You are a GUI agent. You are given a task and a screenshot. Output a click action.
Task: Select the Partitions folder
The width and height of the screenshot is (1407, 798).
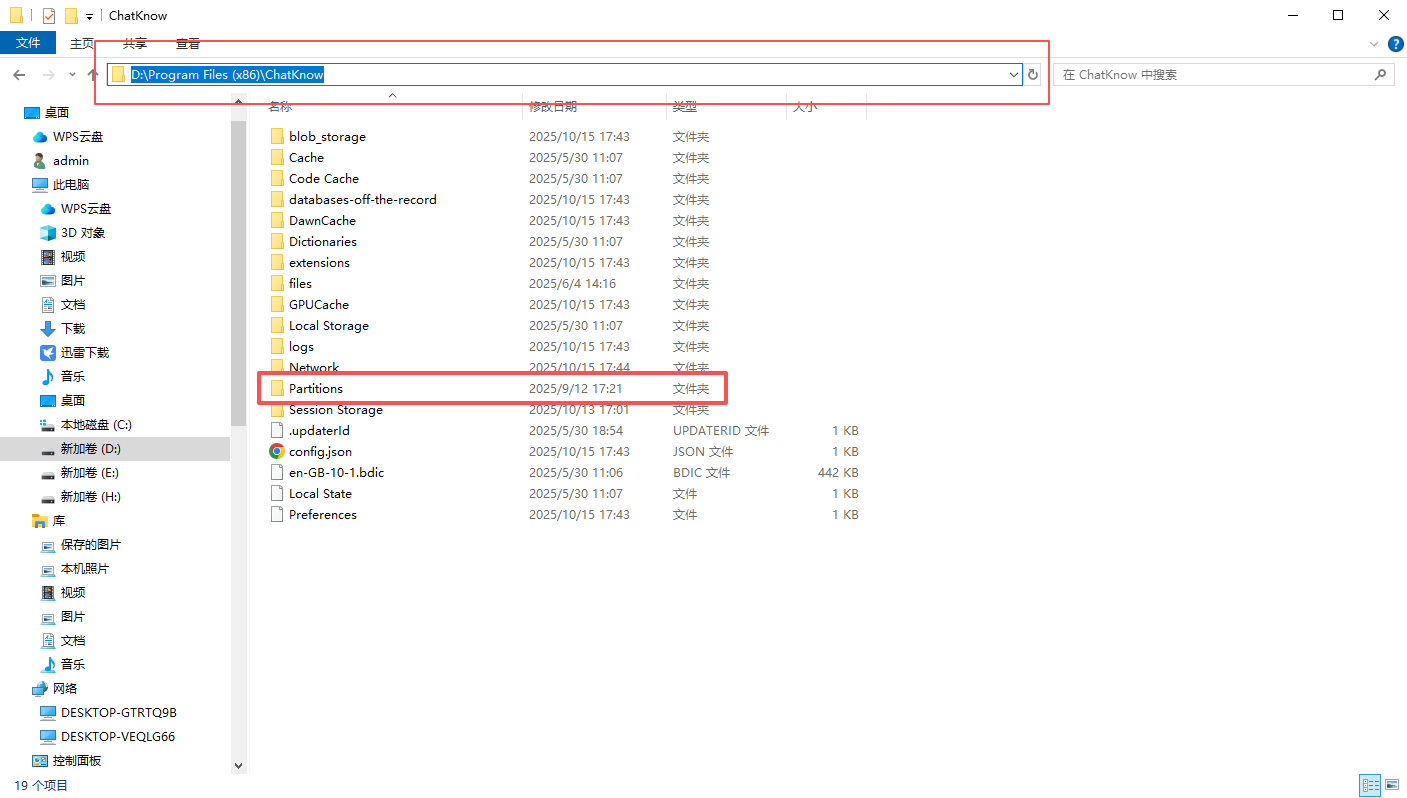[x=316, y=389]
